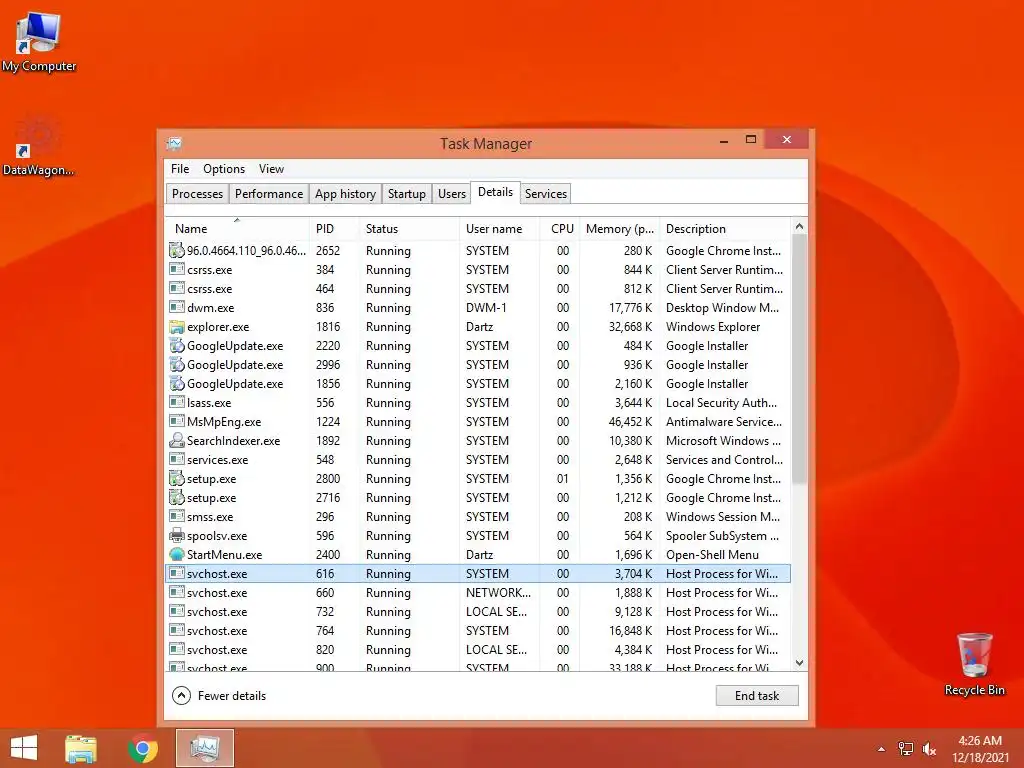Click the Windows Start button
The image size is (1024, 768).
[24, 748]
